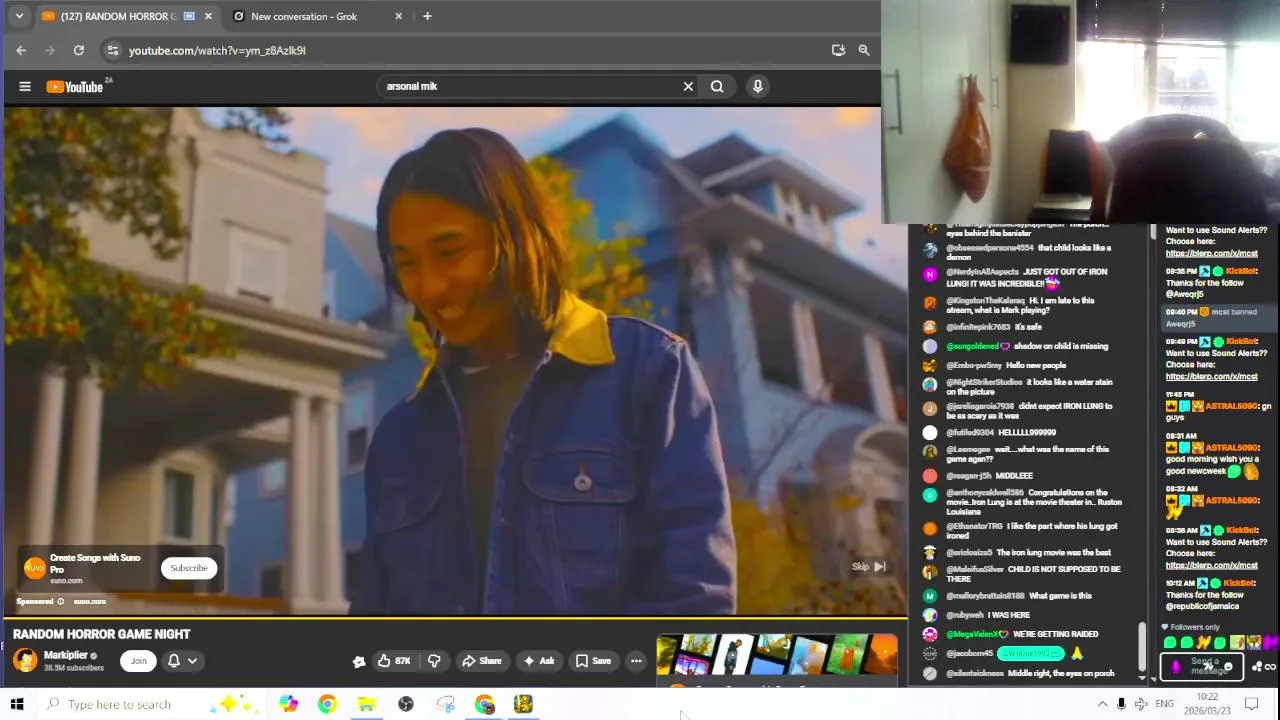Screen dimensions: 1280x720
Task: Open the emoji picker in the chat box
Action: (x=1228, y=667)
